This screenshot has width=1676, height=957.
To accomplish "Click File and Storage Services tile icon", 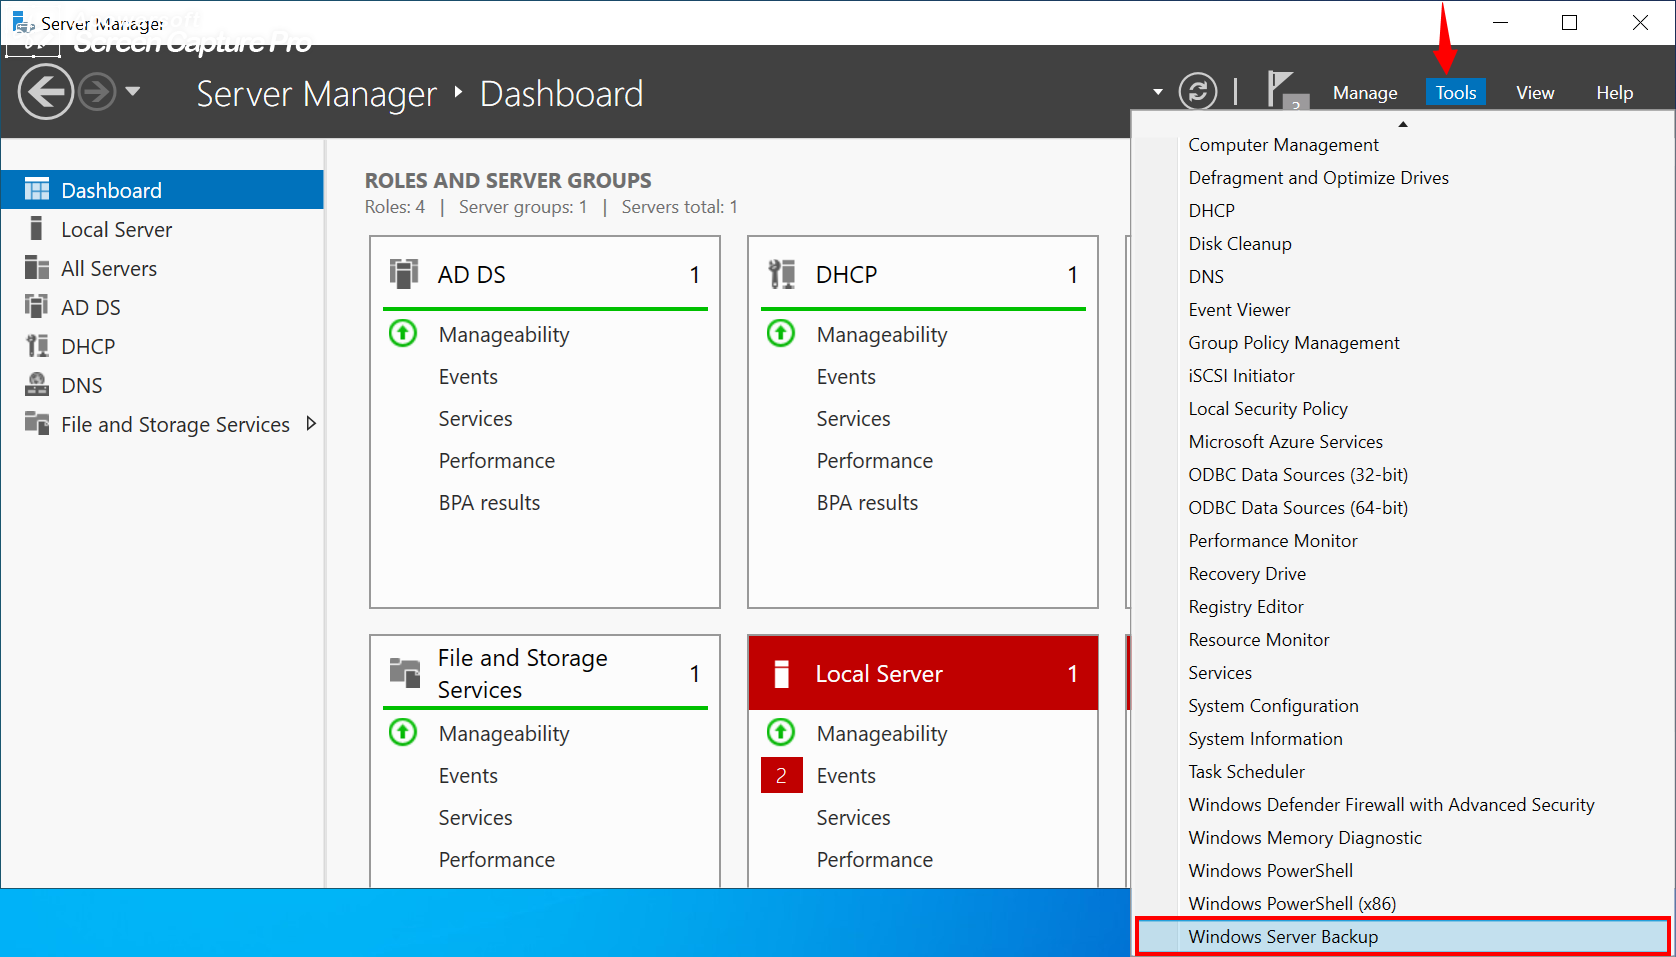I will tap(405, 673).
